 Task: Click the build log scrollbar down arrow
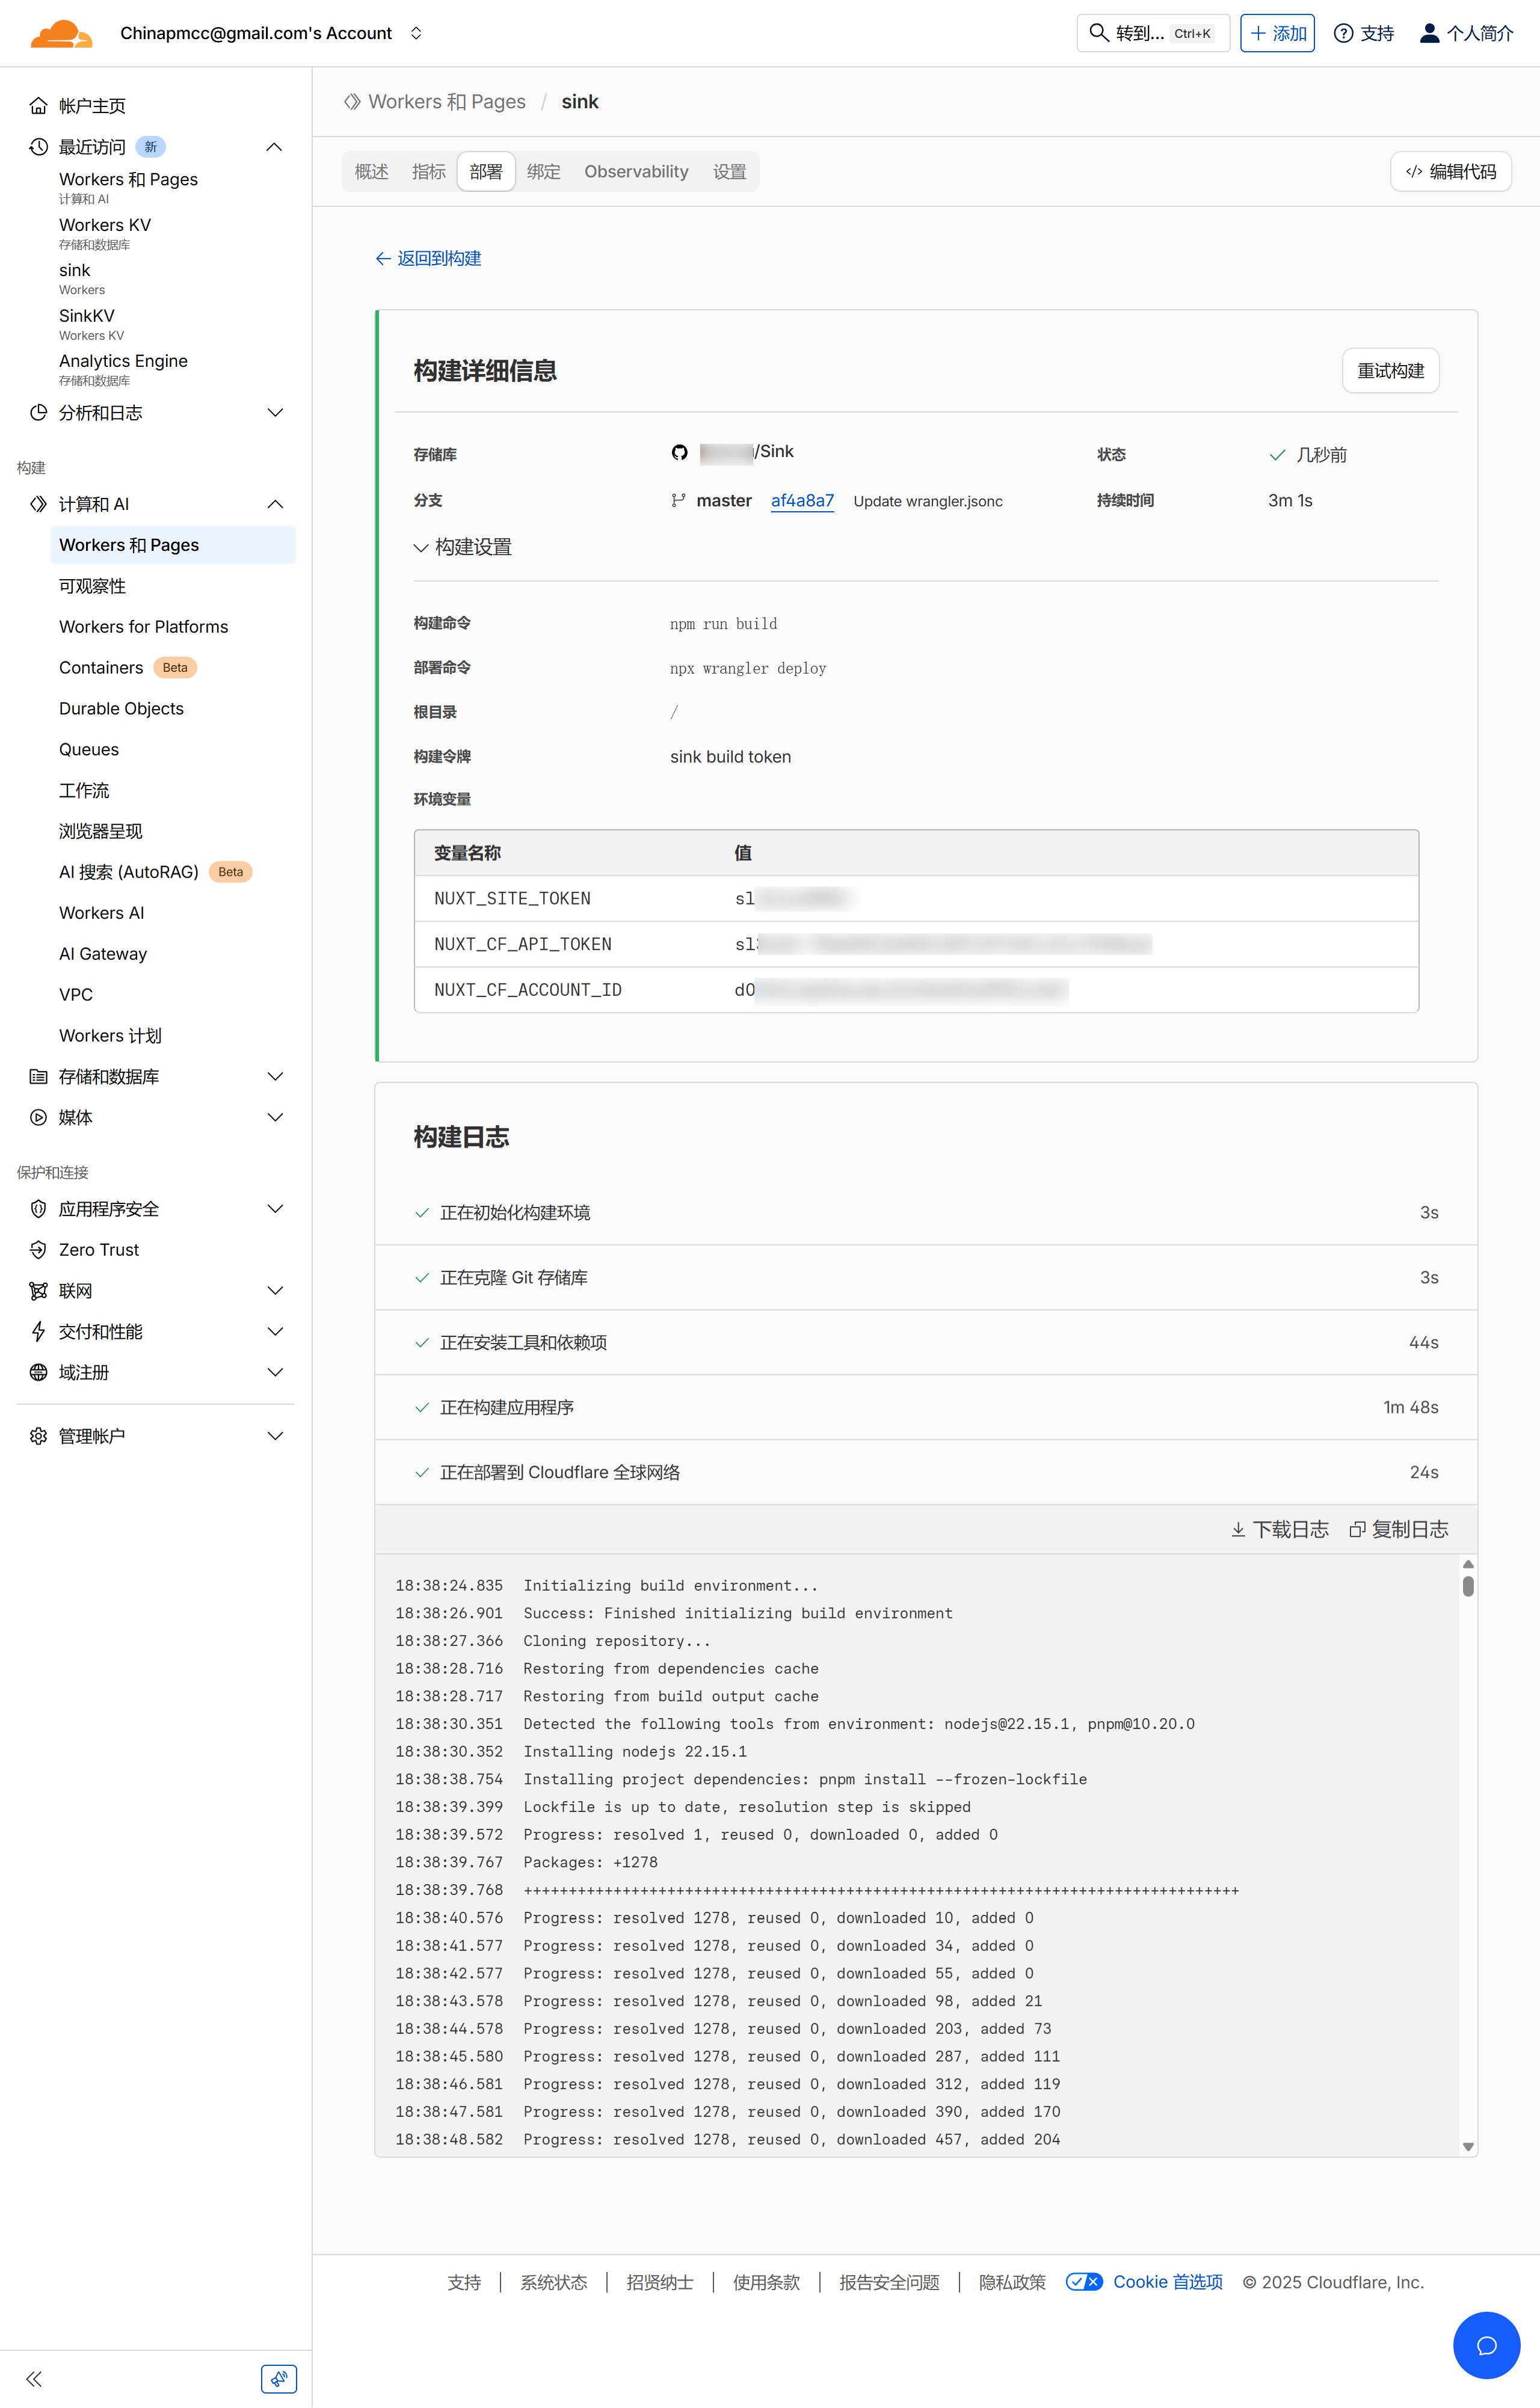1467,2146
